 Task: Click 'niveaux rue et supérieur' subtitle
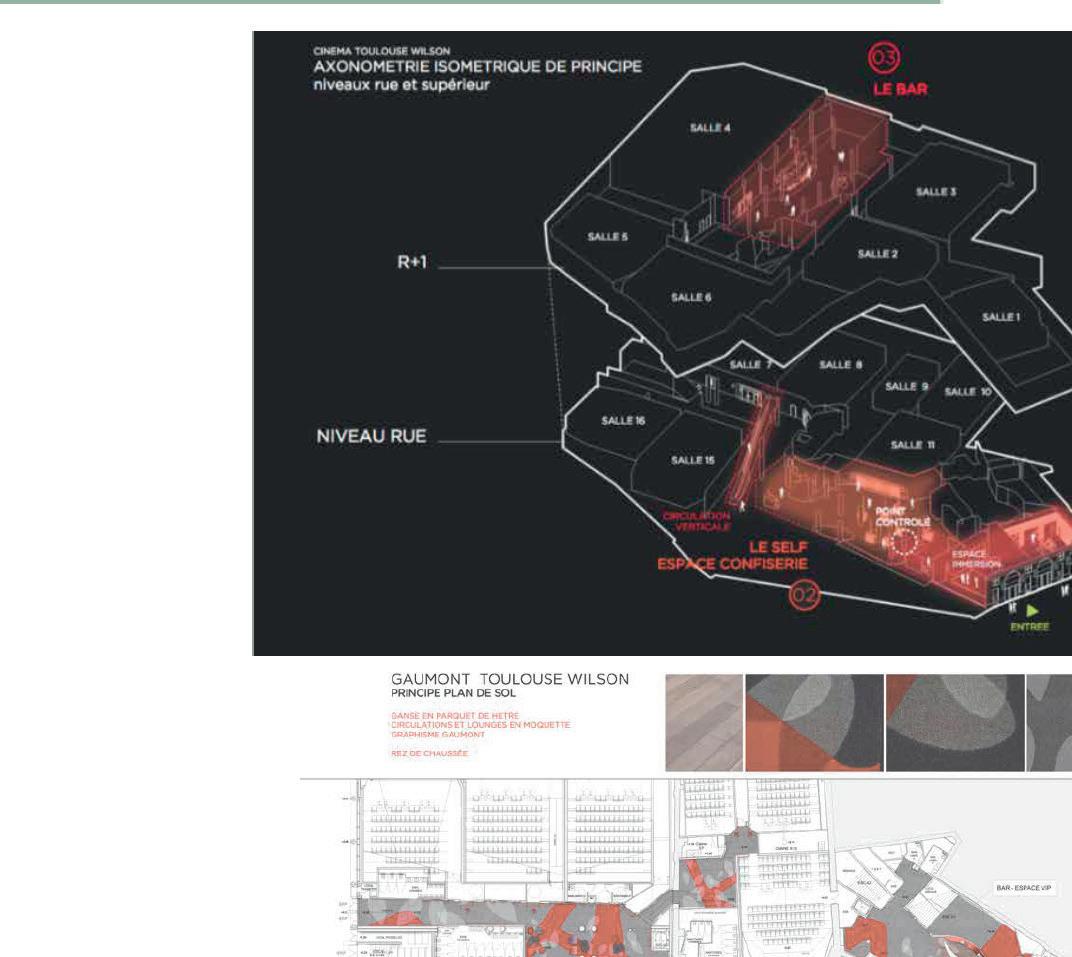tap(401, 85)
